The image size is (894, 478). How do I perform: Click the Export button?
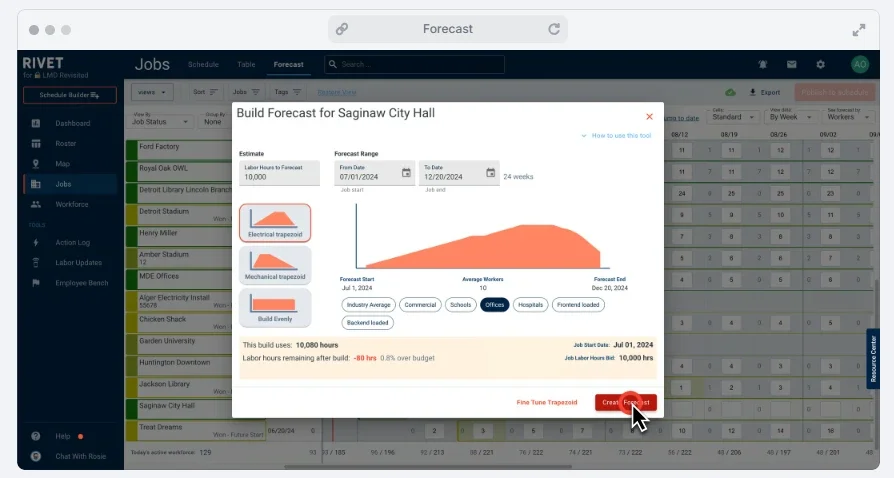click(765, 92)
